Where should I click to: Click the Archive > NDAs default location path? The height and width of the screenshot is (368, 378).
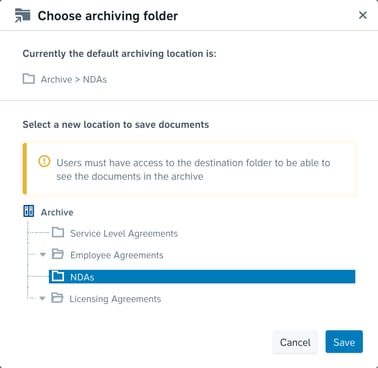click(74, 79)
